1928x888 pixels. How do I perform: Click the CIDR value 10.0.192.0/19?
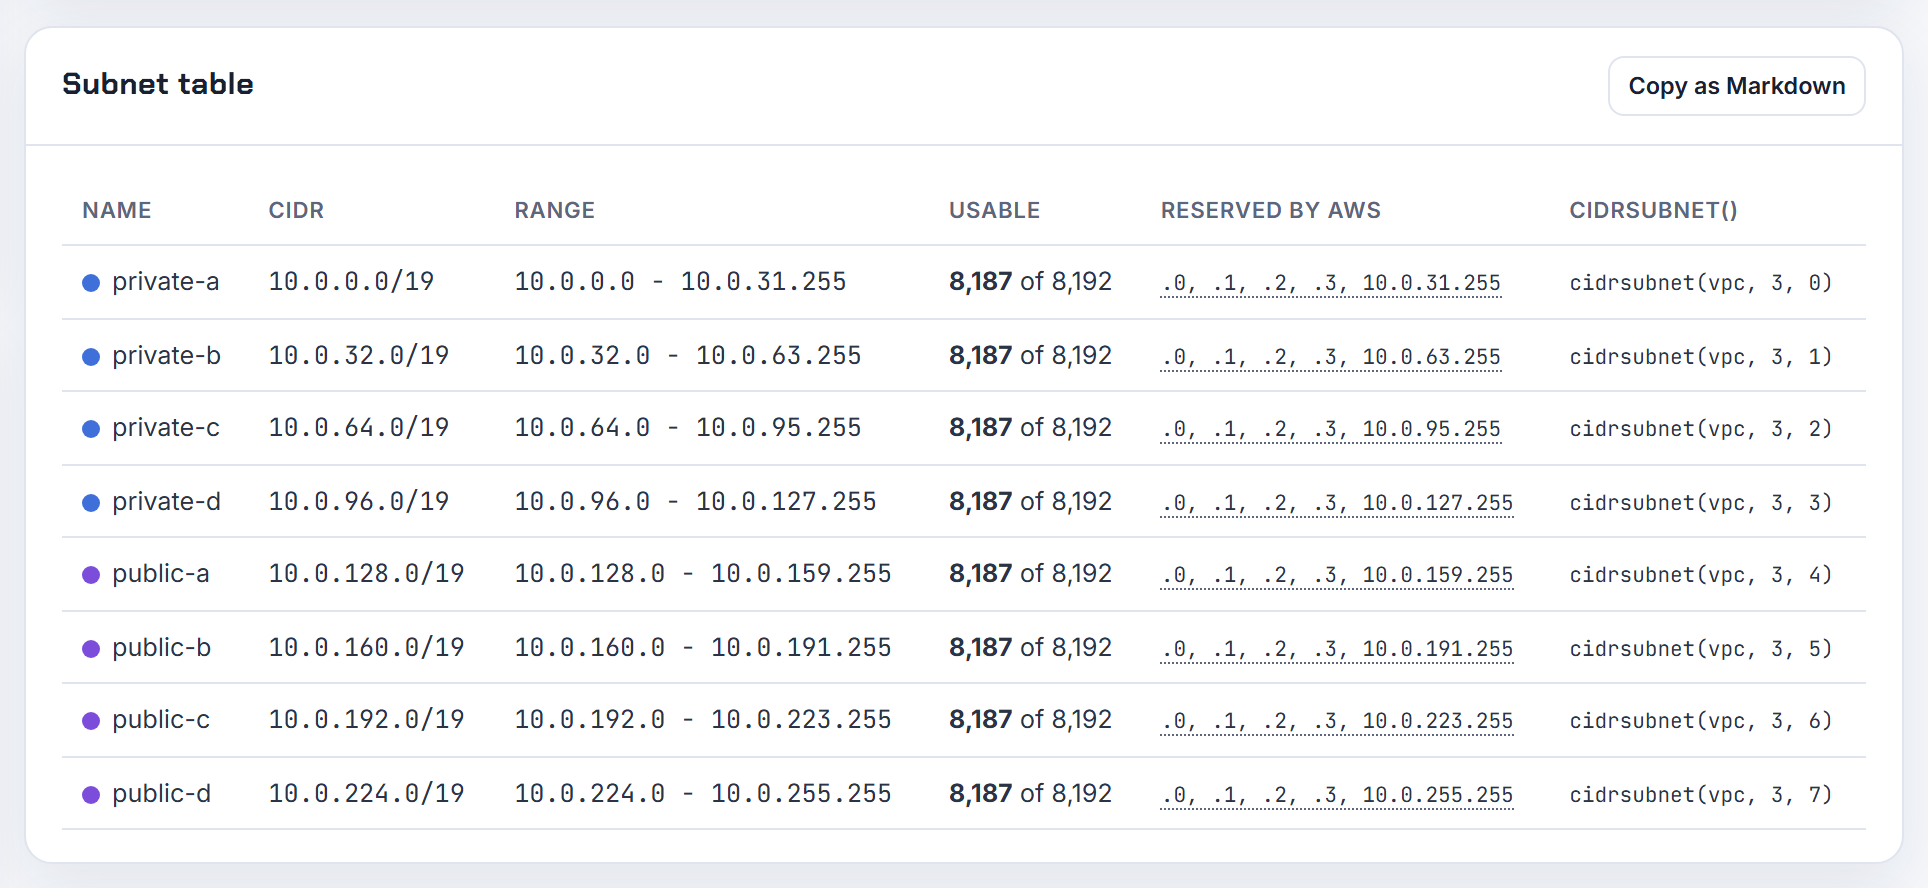coord(366,720)
